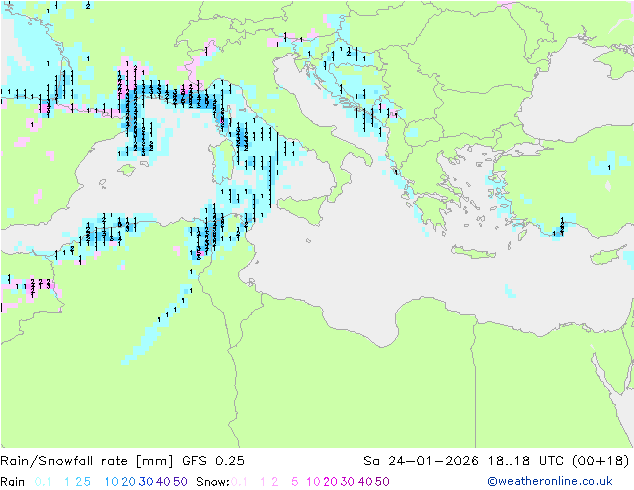
Task: Click the island of Crete on map
Action: point(472,252)
